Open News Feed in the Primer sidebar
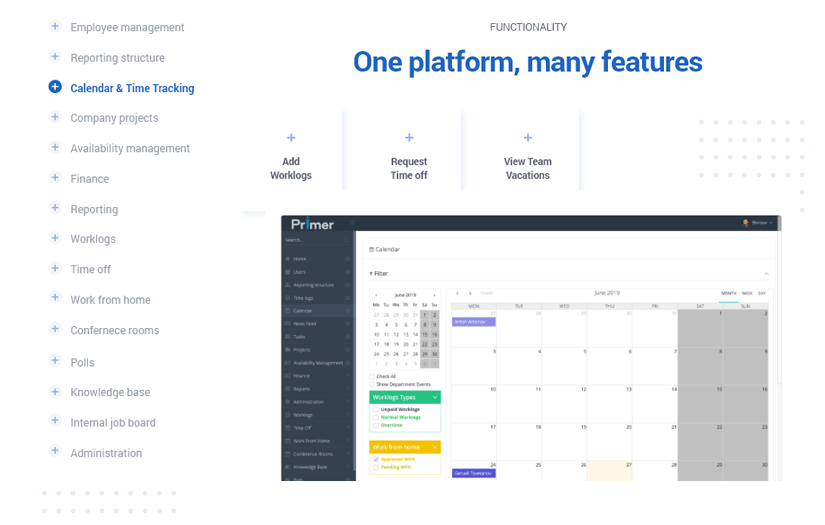The height and width of the screenshot is (525, 825). click(305, 324)
